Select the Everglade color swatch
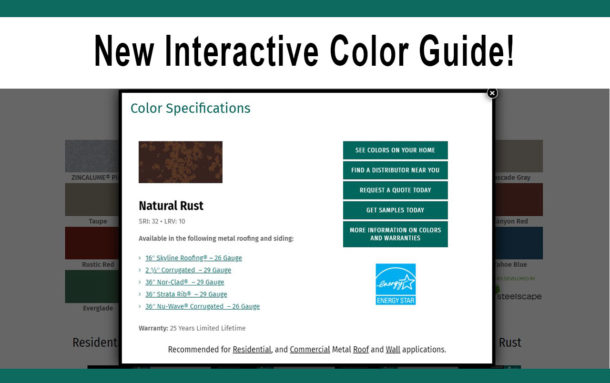610x383 pixels. [x=93, y=286]
